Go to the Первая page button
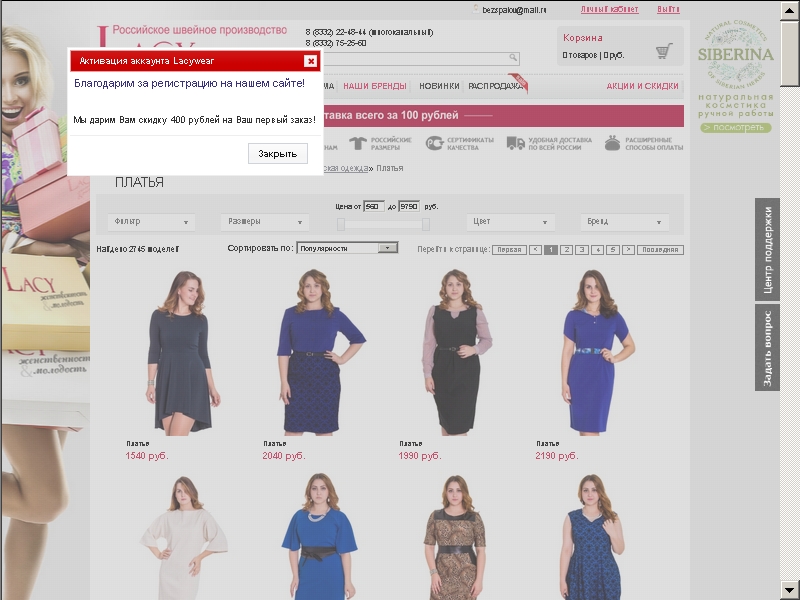The image size is (800, 600). pos(509,249)
